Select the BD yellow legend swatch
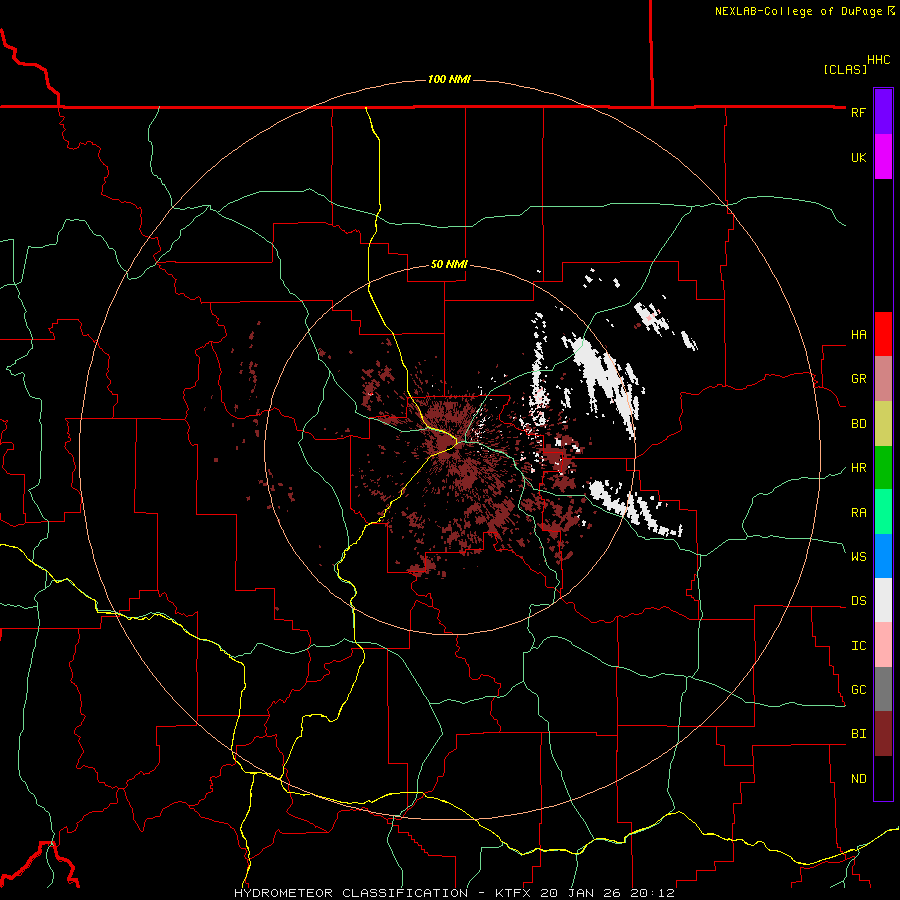This screenshot has width=900, height=900. coord(883,424)
